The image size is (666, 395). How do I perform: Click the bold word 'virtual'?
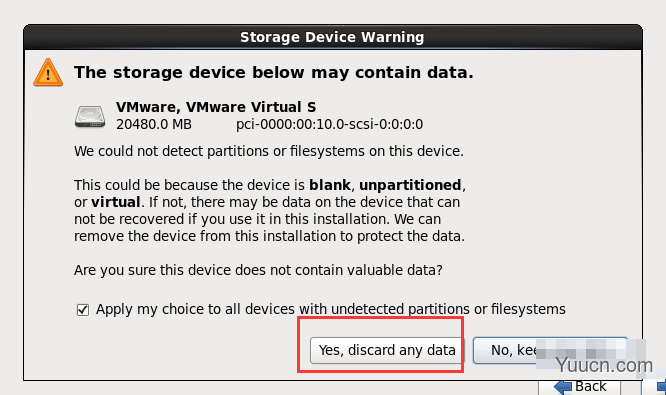click(116, 202)
